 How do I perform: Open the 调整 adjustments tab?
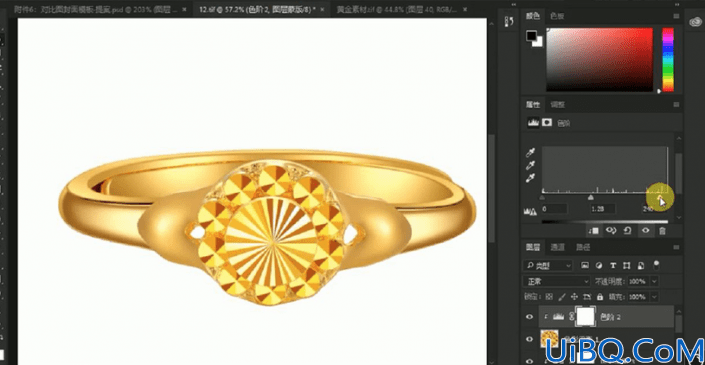click(558, 105)
